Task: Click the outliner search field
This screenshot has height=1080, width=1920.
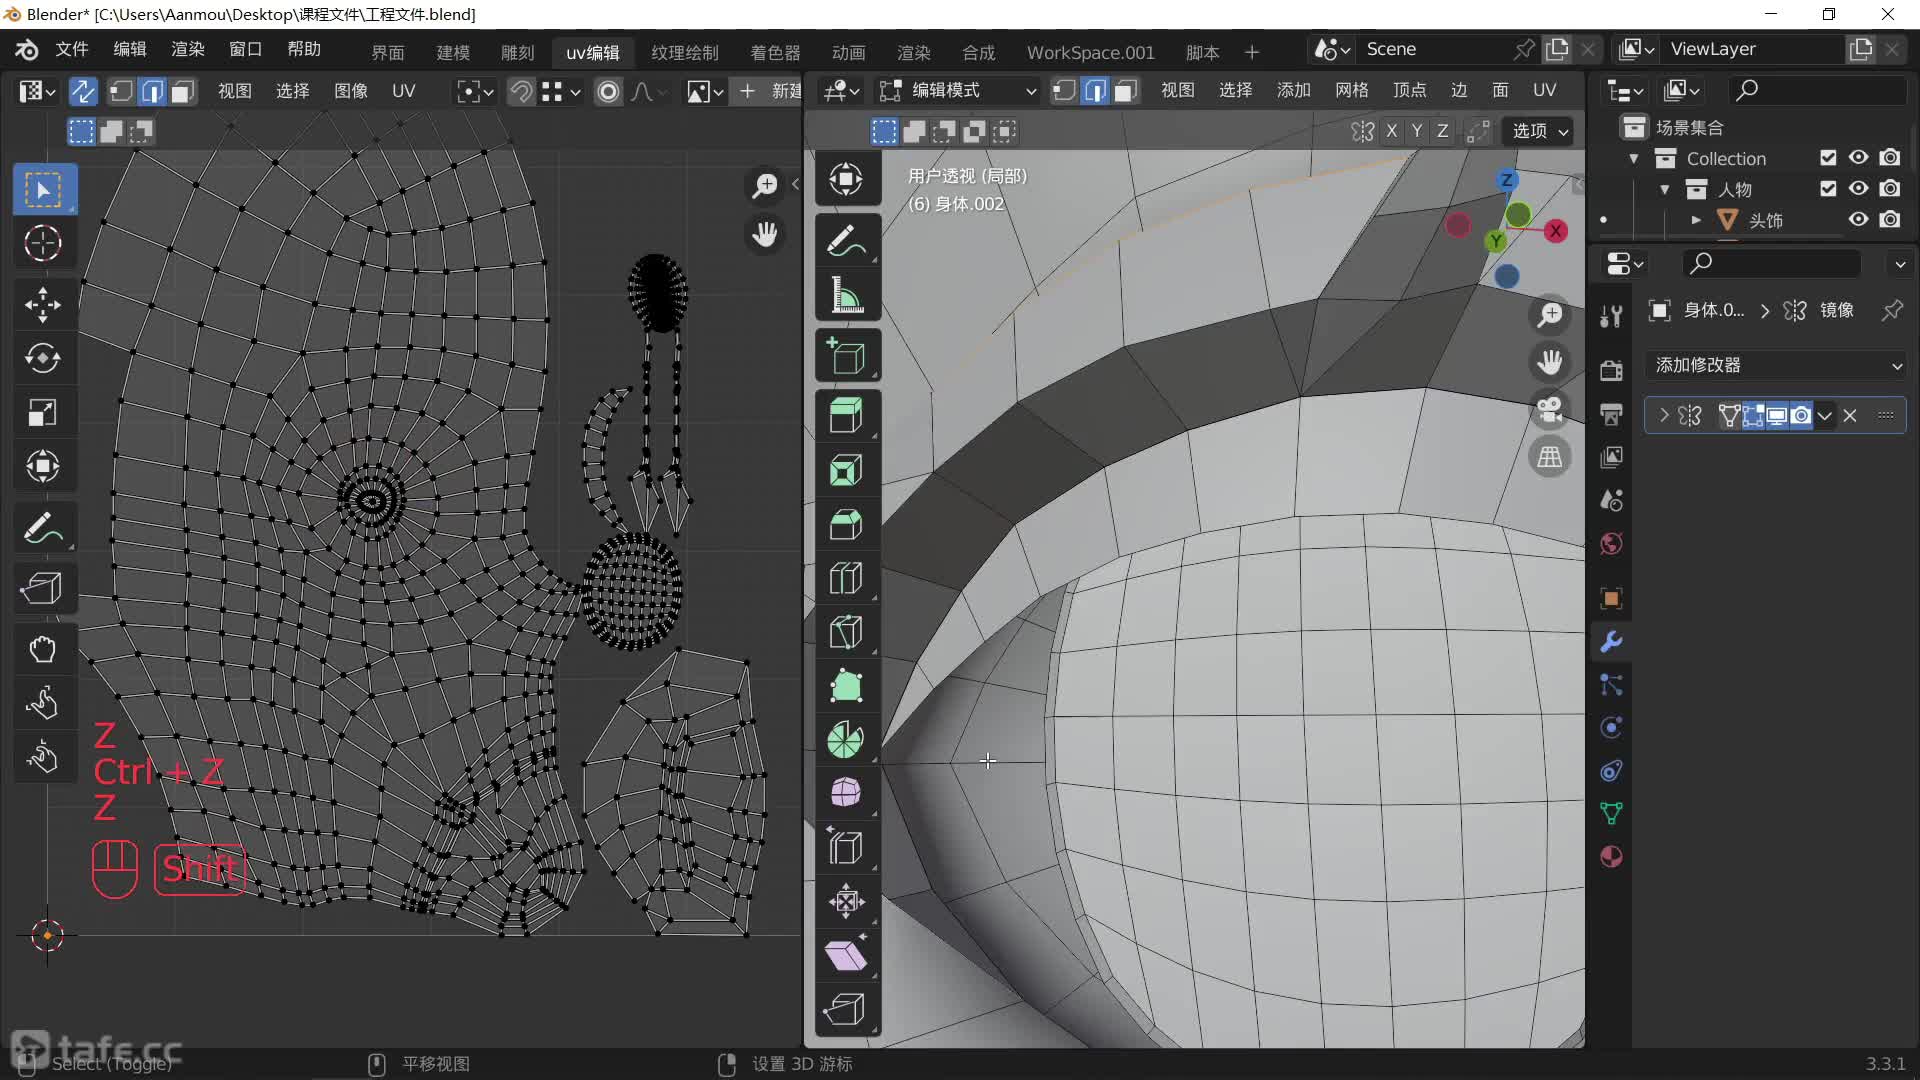Action: point(1818,90)
